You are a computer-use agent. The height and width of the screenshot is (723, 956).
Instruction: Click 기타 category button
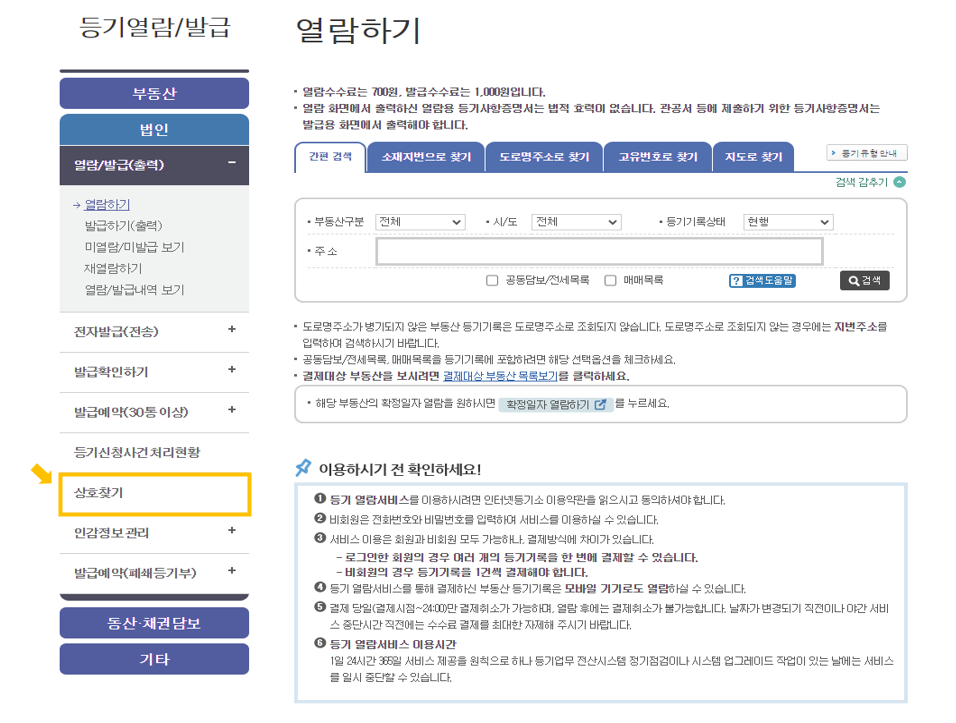click(154, 659)
